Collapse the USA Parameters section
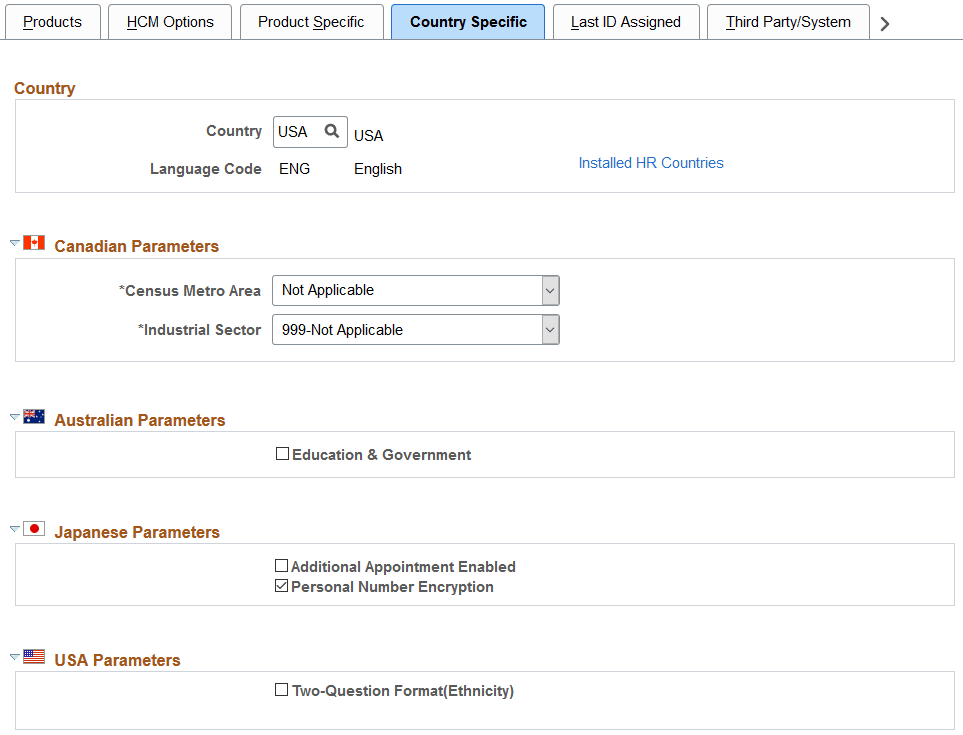 pyautogui.click(x=15, y=657)
